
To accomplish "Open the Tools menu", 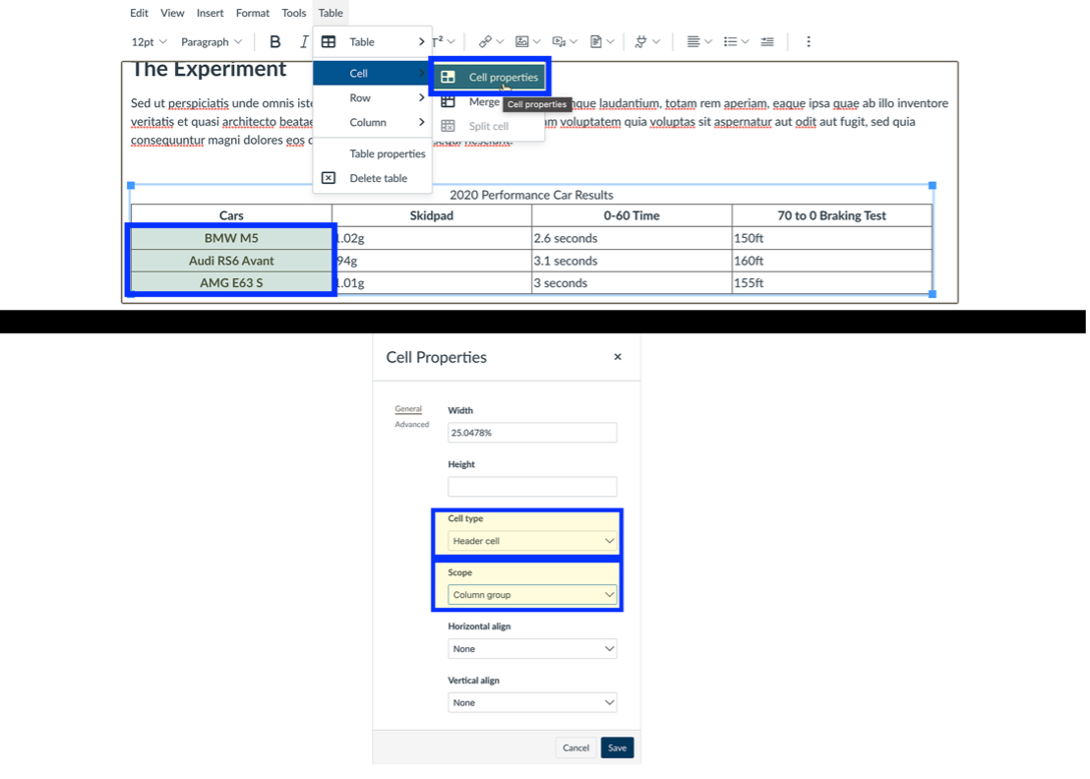I will [293, 13].
